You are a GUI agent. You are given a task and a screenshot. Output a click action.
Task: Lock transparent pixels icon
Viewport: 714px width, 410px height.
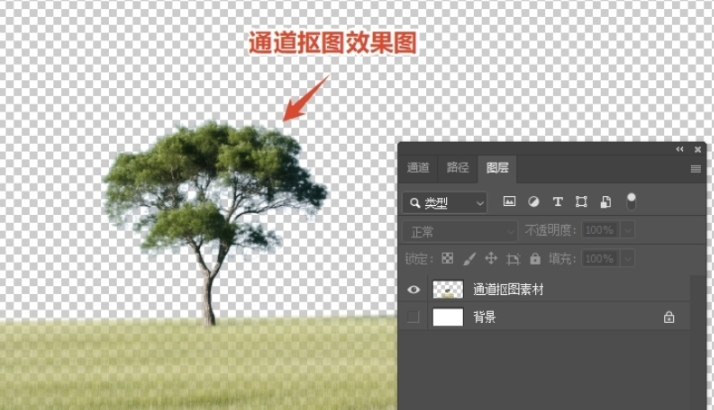[447, 259]
